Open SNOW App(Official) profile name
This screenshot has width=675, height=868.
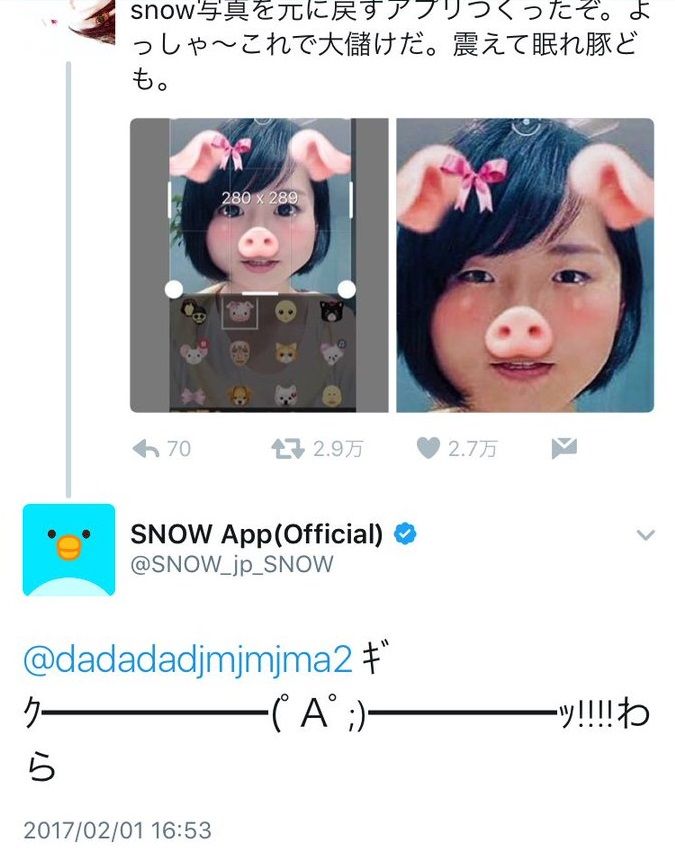tap(256, 534)
